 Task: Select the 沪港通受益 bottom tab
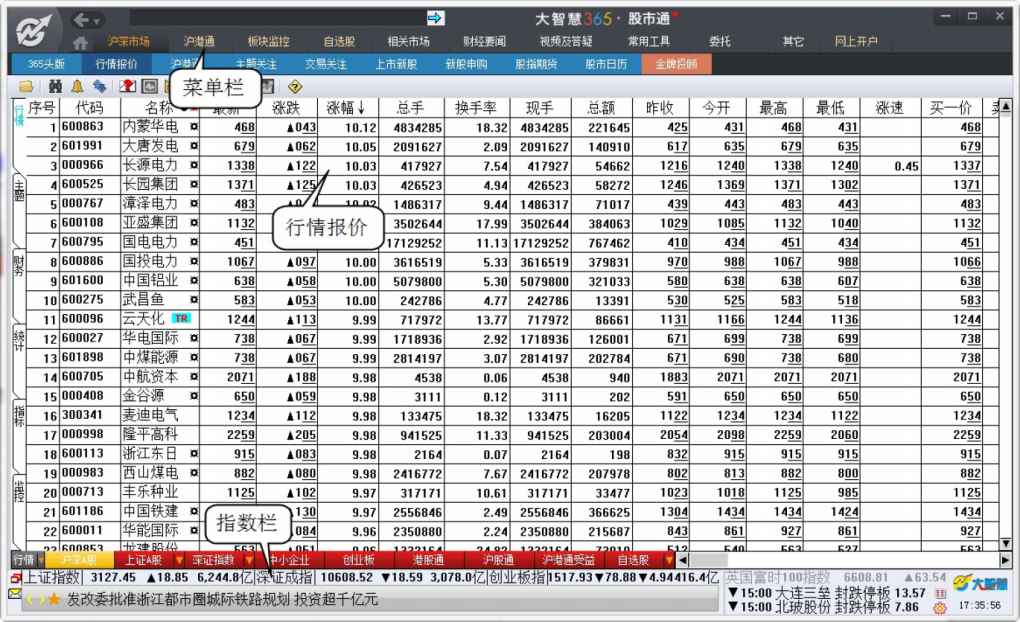point(569,560)
